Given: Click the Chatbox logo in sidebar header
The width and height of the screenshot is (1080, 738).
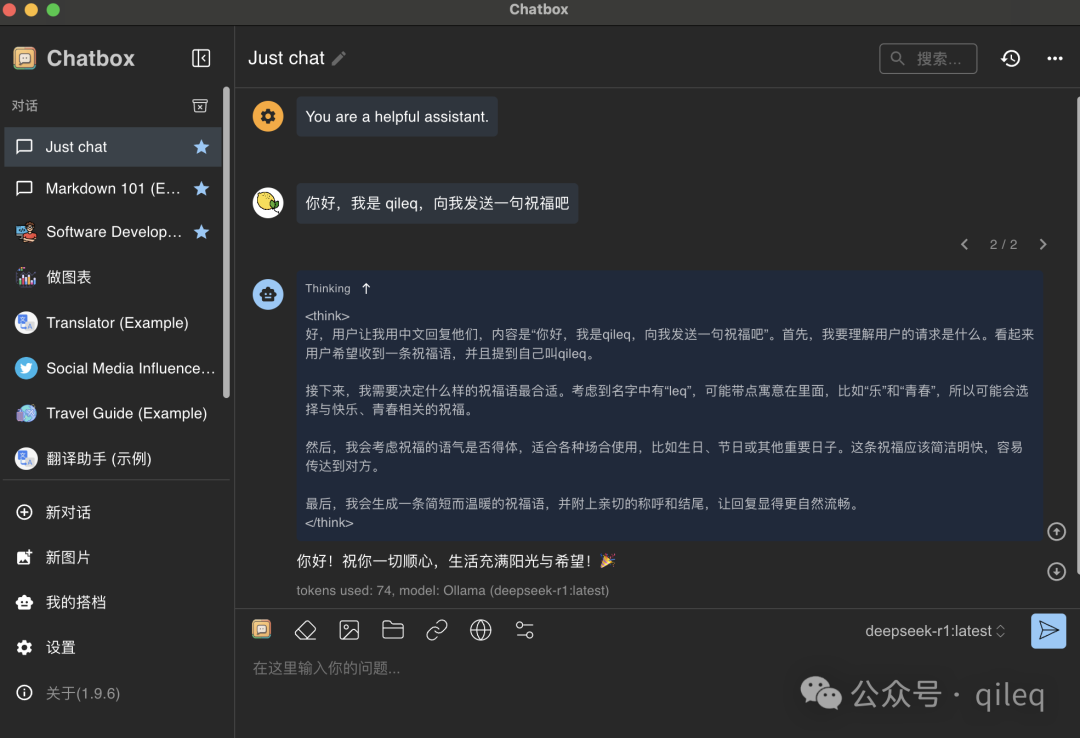Looking at the screenshot, I should click(25, 59).
